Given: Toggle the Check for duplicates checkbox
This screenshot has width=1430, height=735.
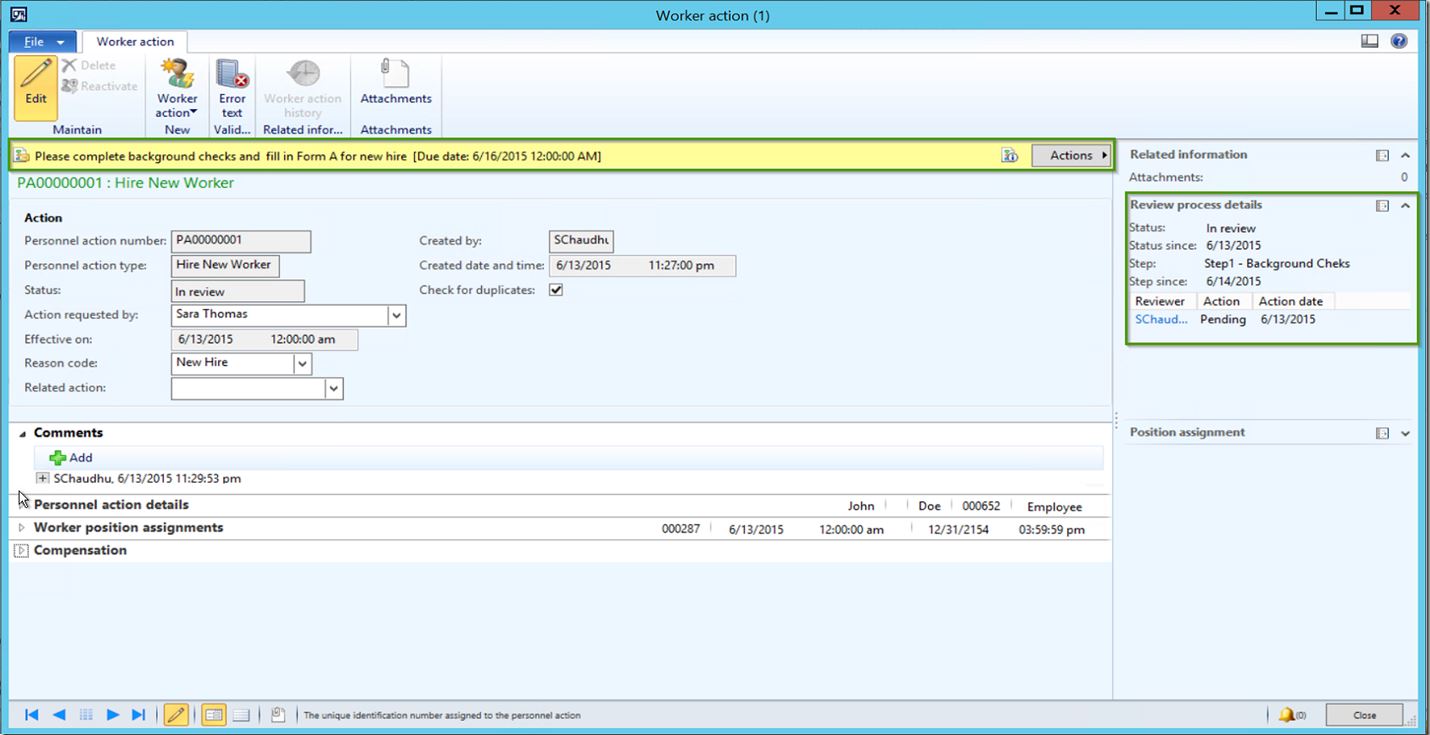Looking at the screenshot, I should coord(556,290).
